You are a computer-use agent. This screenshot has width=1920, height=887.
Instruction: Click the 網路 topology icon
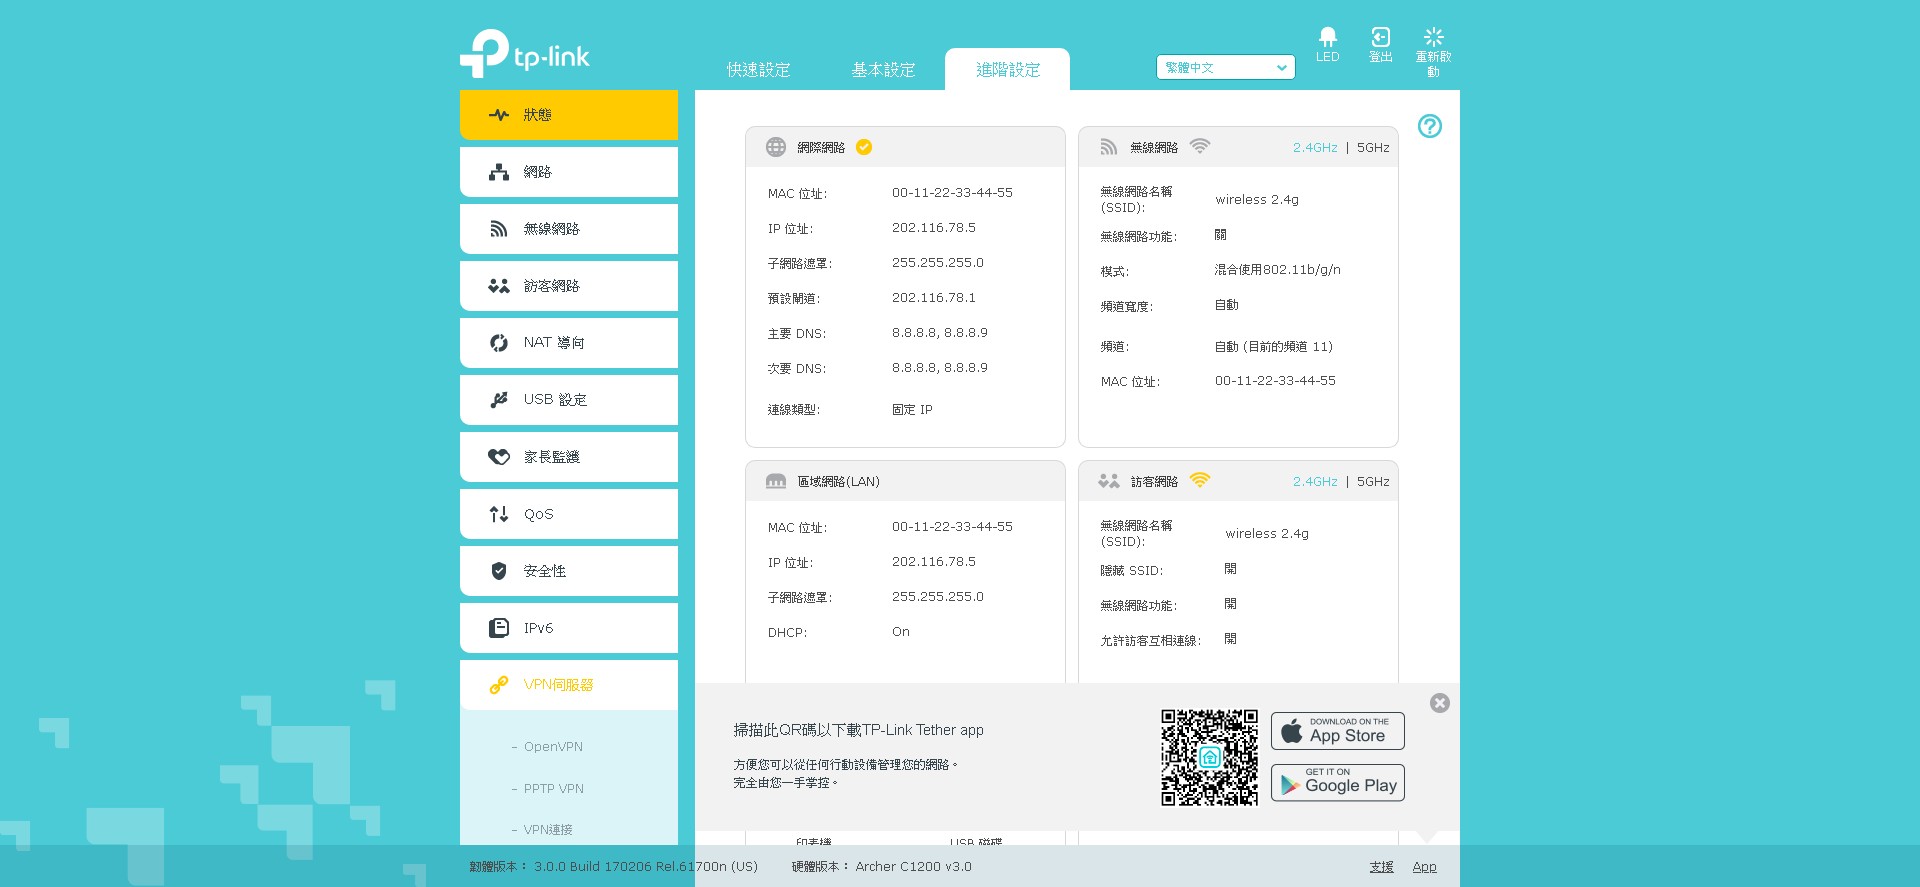coord(499,172)
